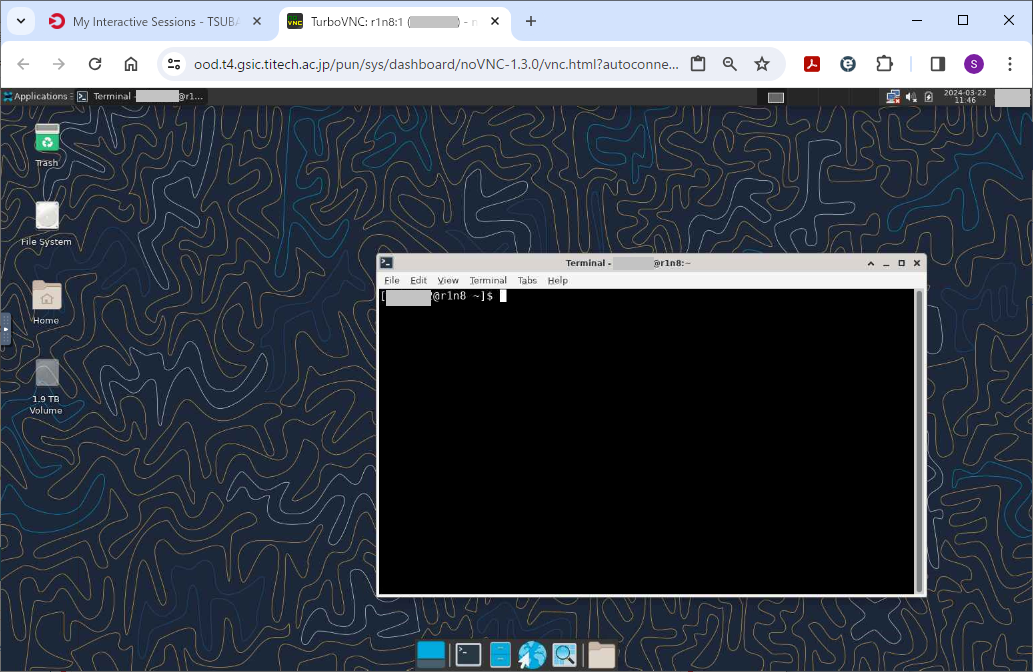This screenshot has width=1033, height=672.
Task: Click Terminal window button in top panel
Action: pos(142,97)
